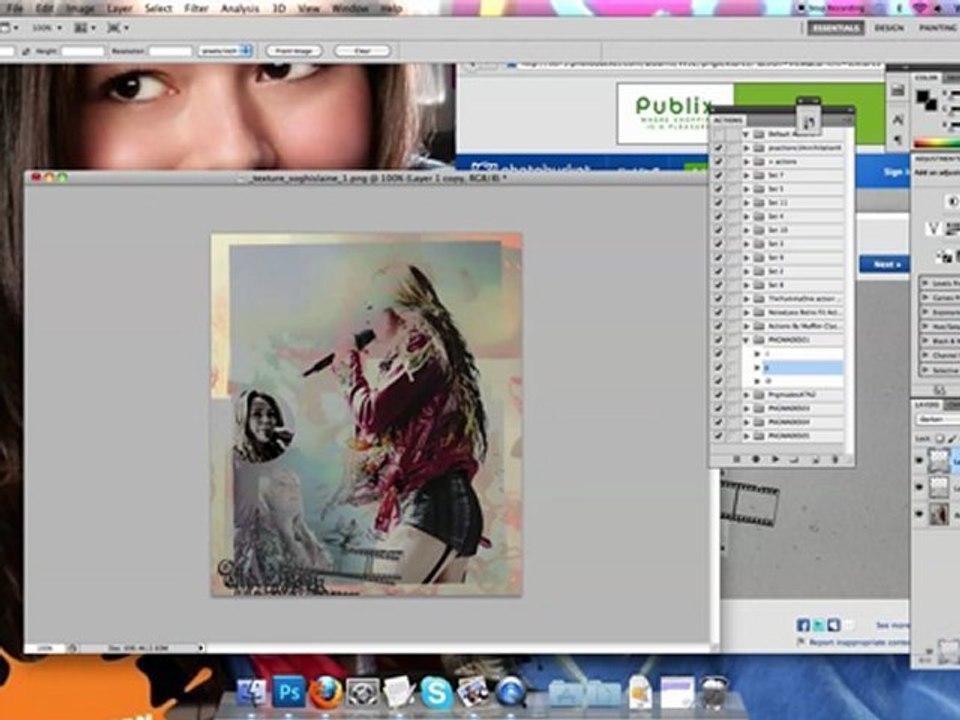Expand Actions By Muffin set

(746, 326)
